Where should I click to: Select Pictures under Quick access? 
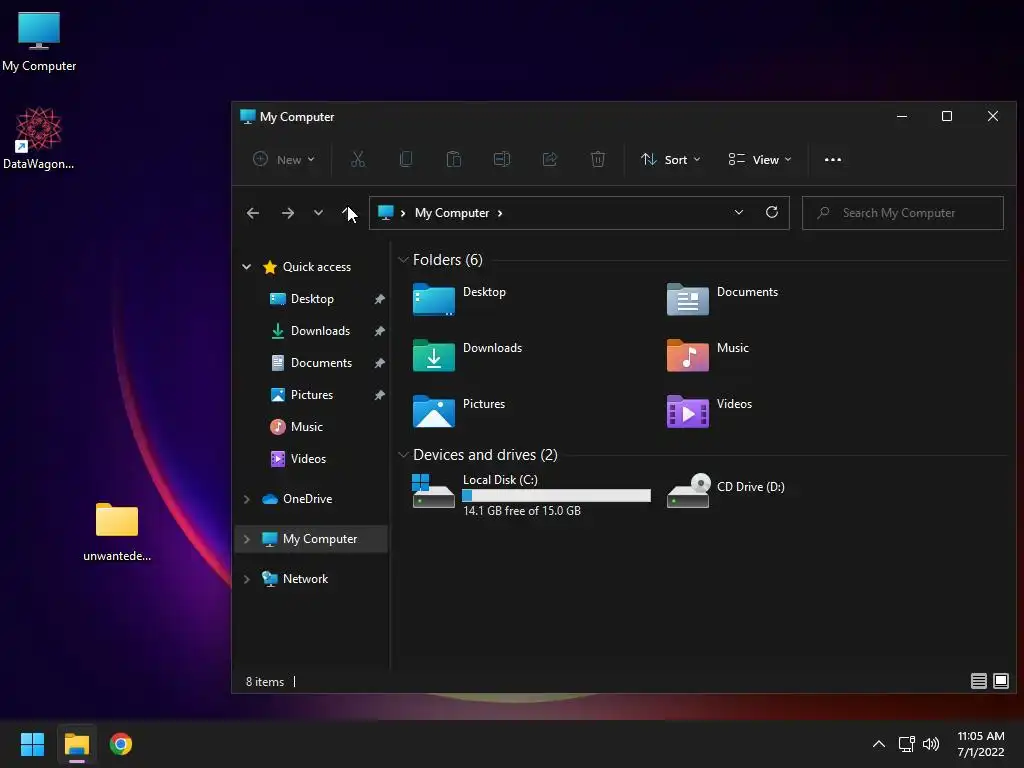click(x=311, y=394)
